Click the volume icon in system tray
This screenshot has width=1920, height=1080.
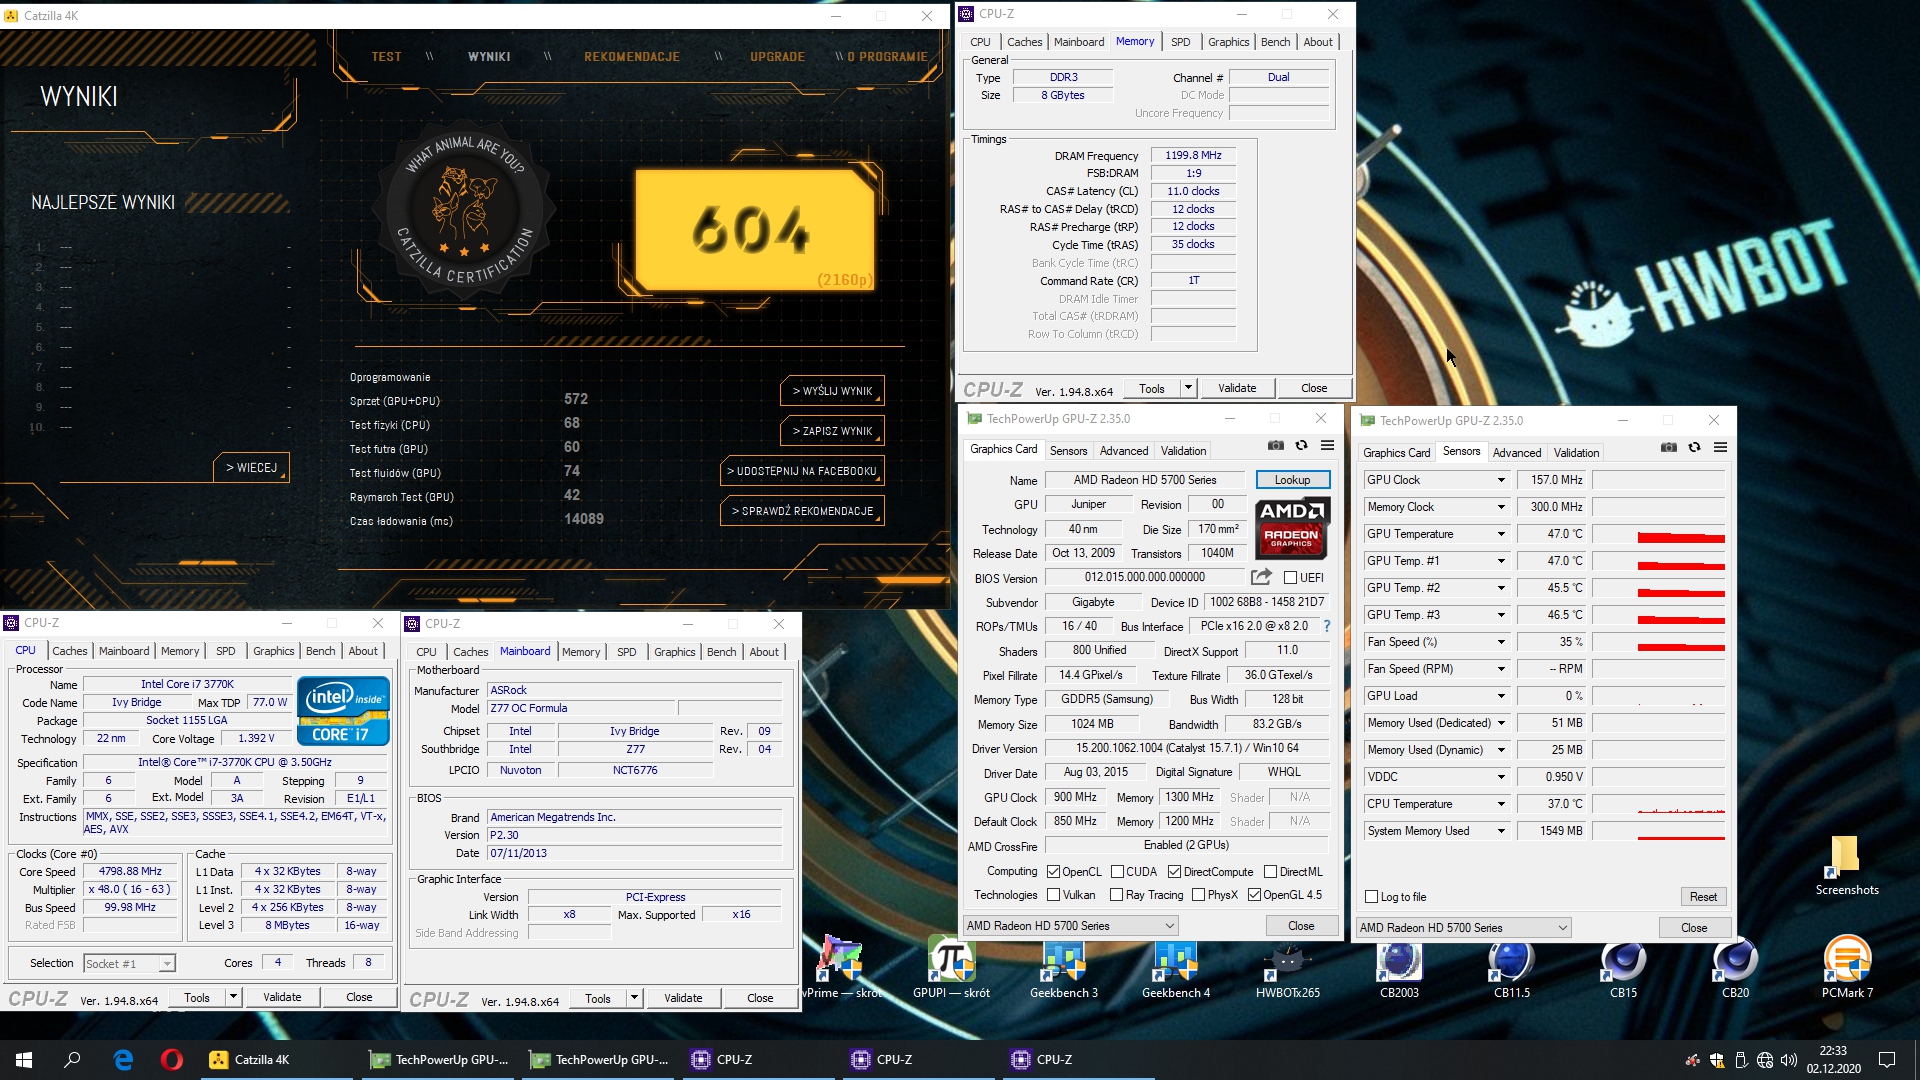coord(1789,1060)
